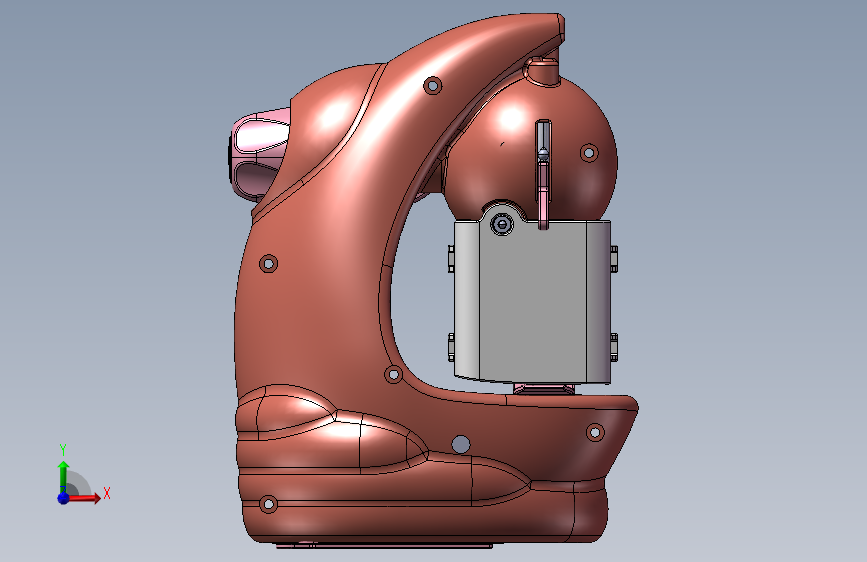Screen dimensions: 867x562
Task: Pick the hex socket bolt atop the gray plate
Action: (501, 224)
